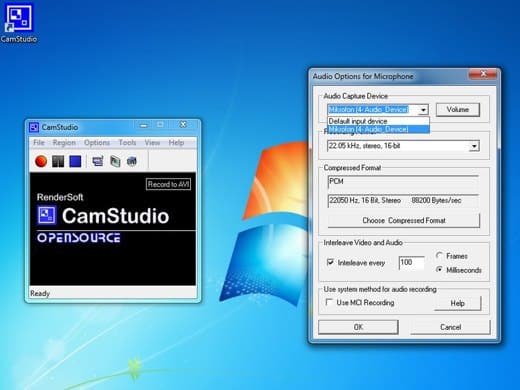Expand the Recording Format dropdown arrow

474,146
